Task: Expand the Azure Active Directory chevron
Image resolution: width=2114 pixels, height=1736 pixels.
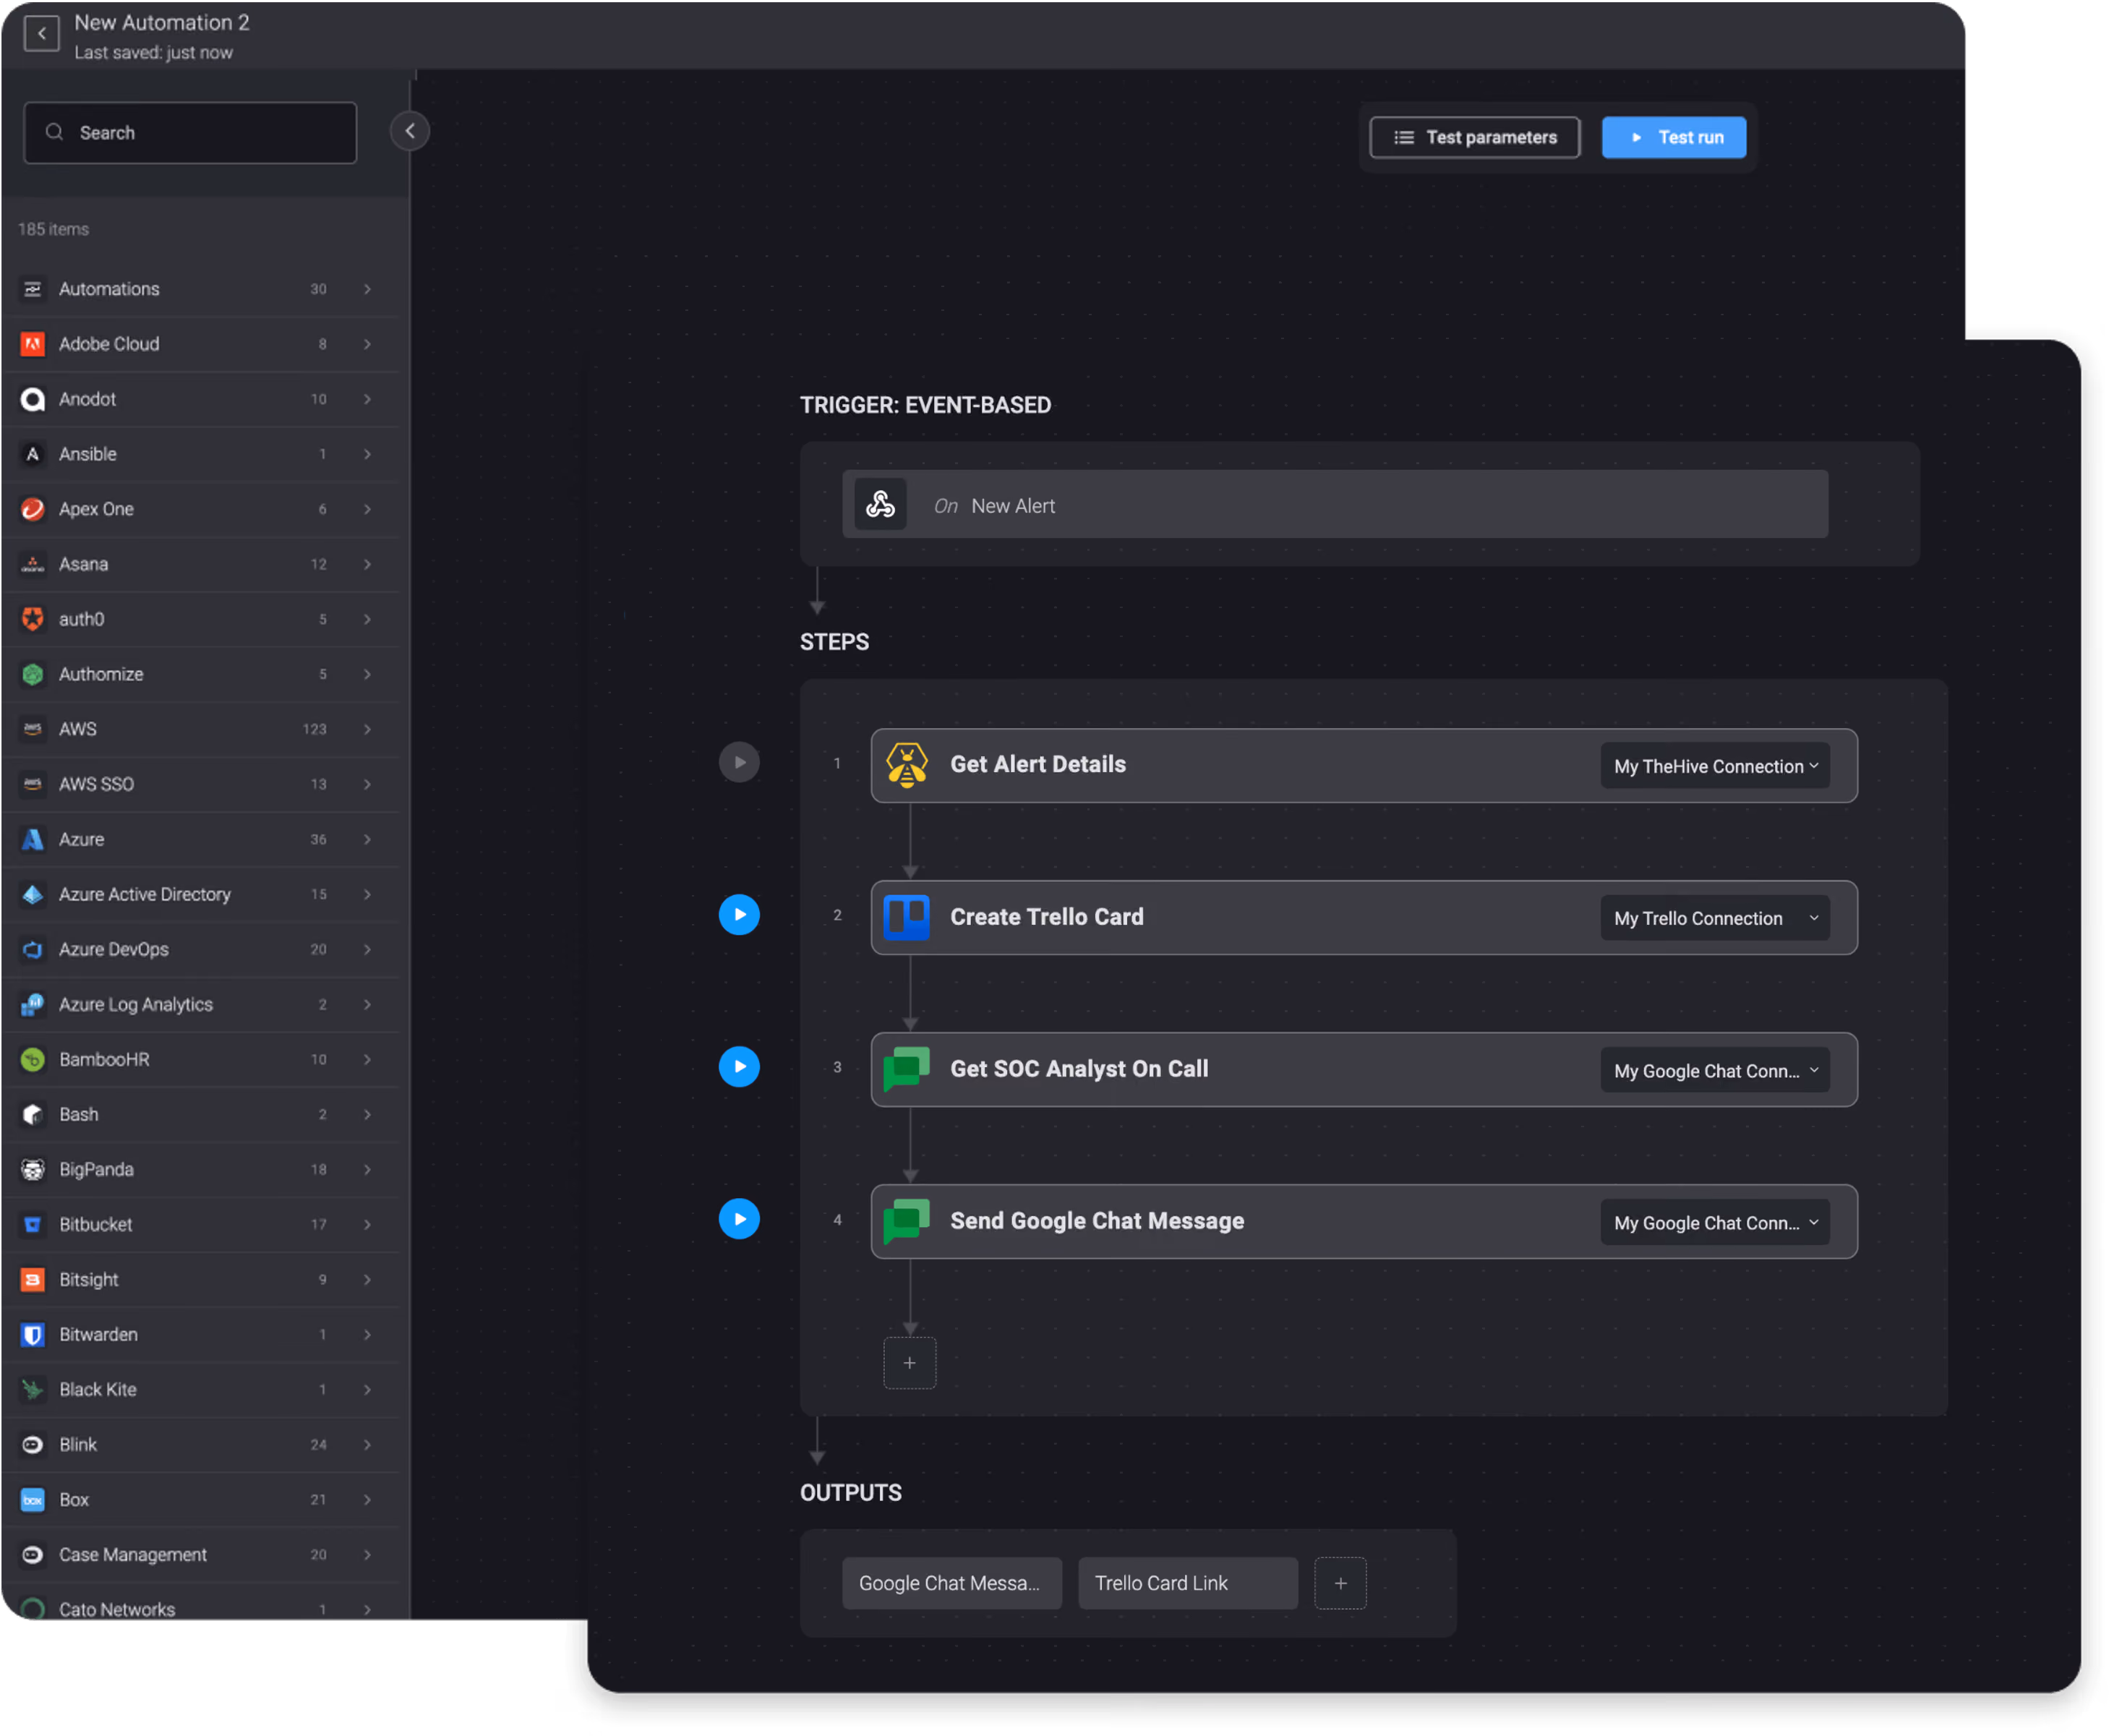Action: click(368, 894)
